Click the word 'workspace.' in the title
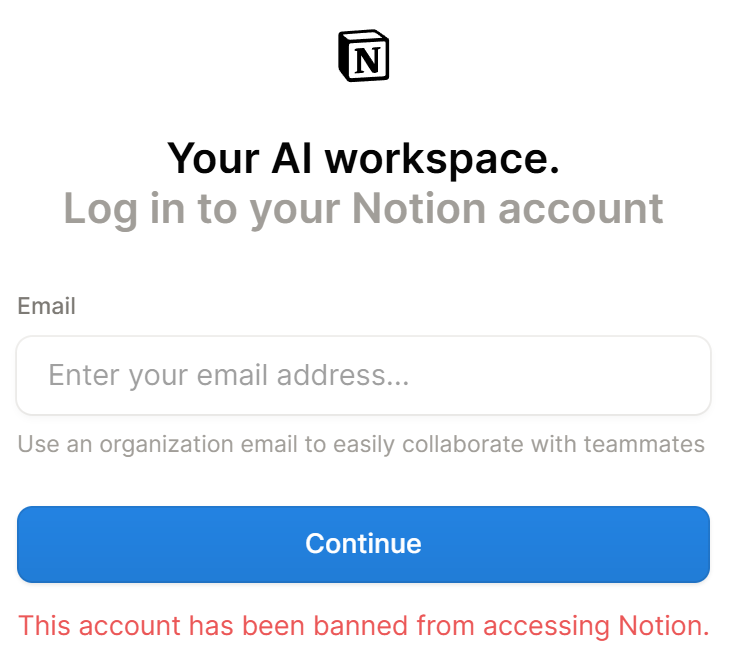Viewport: 731px width, 661px height. (442, 159)
